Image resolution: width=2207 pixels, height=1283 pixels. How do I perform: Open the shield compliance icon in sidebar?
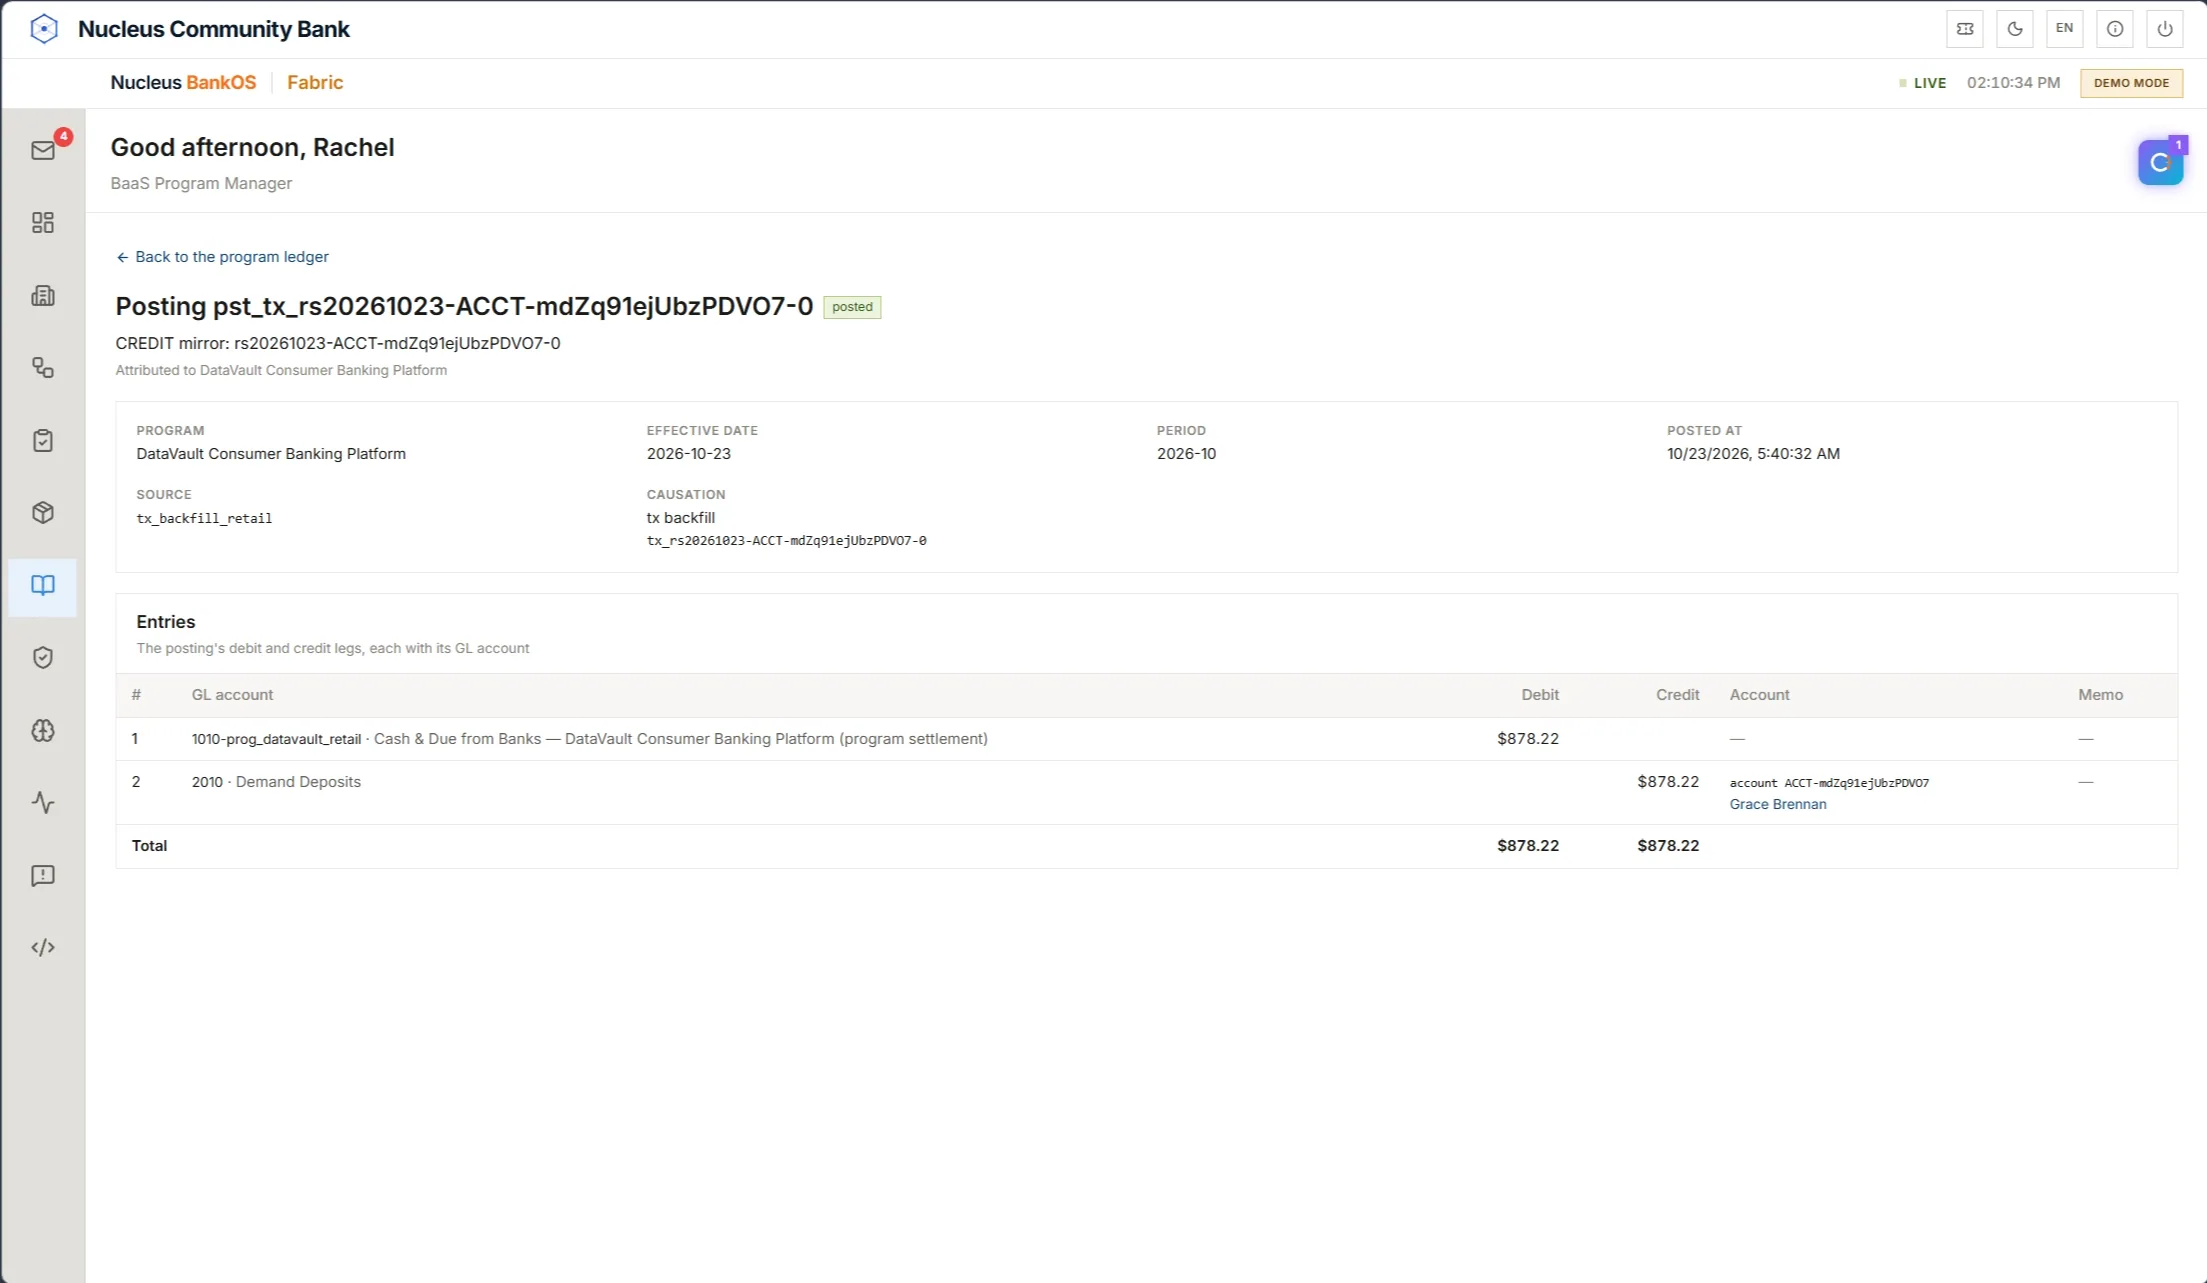coord(43,658)
